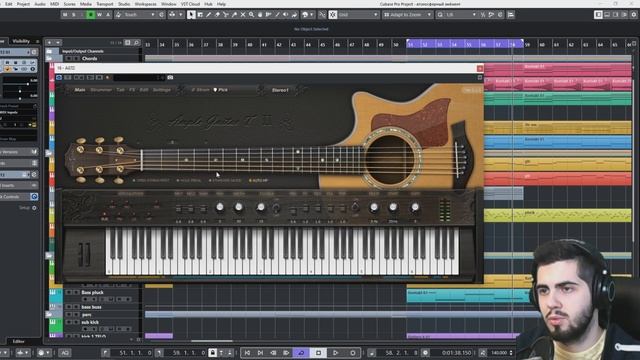Click the time display 0:01:38.150
The image size is (640, 360).
[456, 353]
